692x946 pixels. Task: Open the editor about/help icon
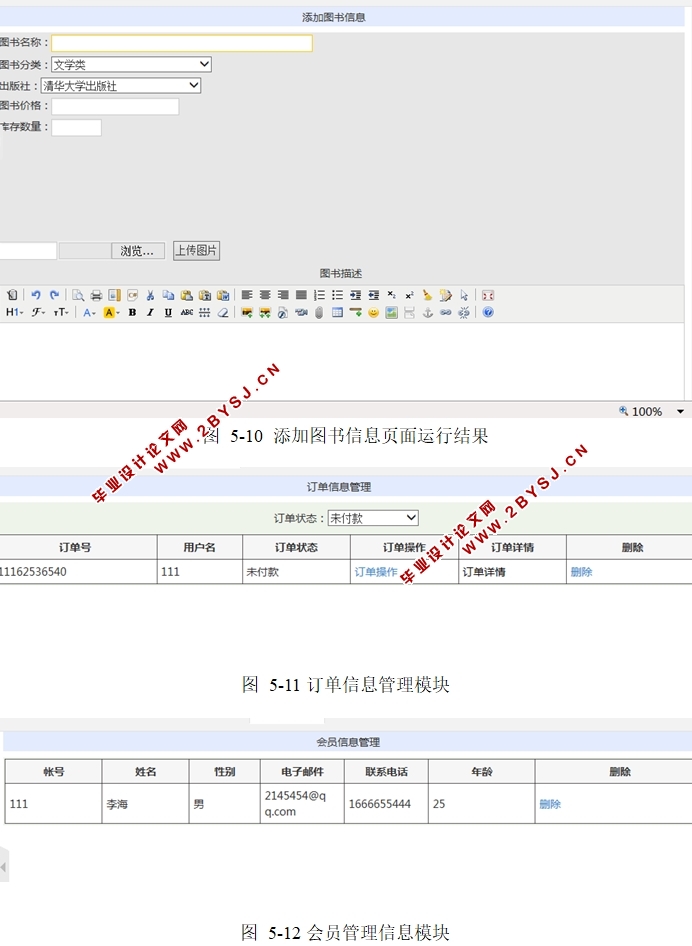[x=488, y=313]
